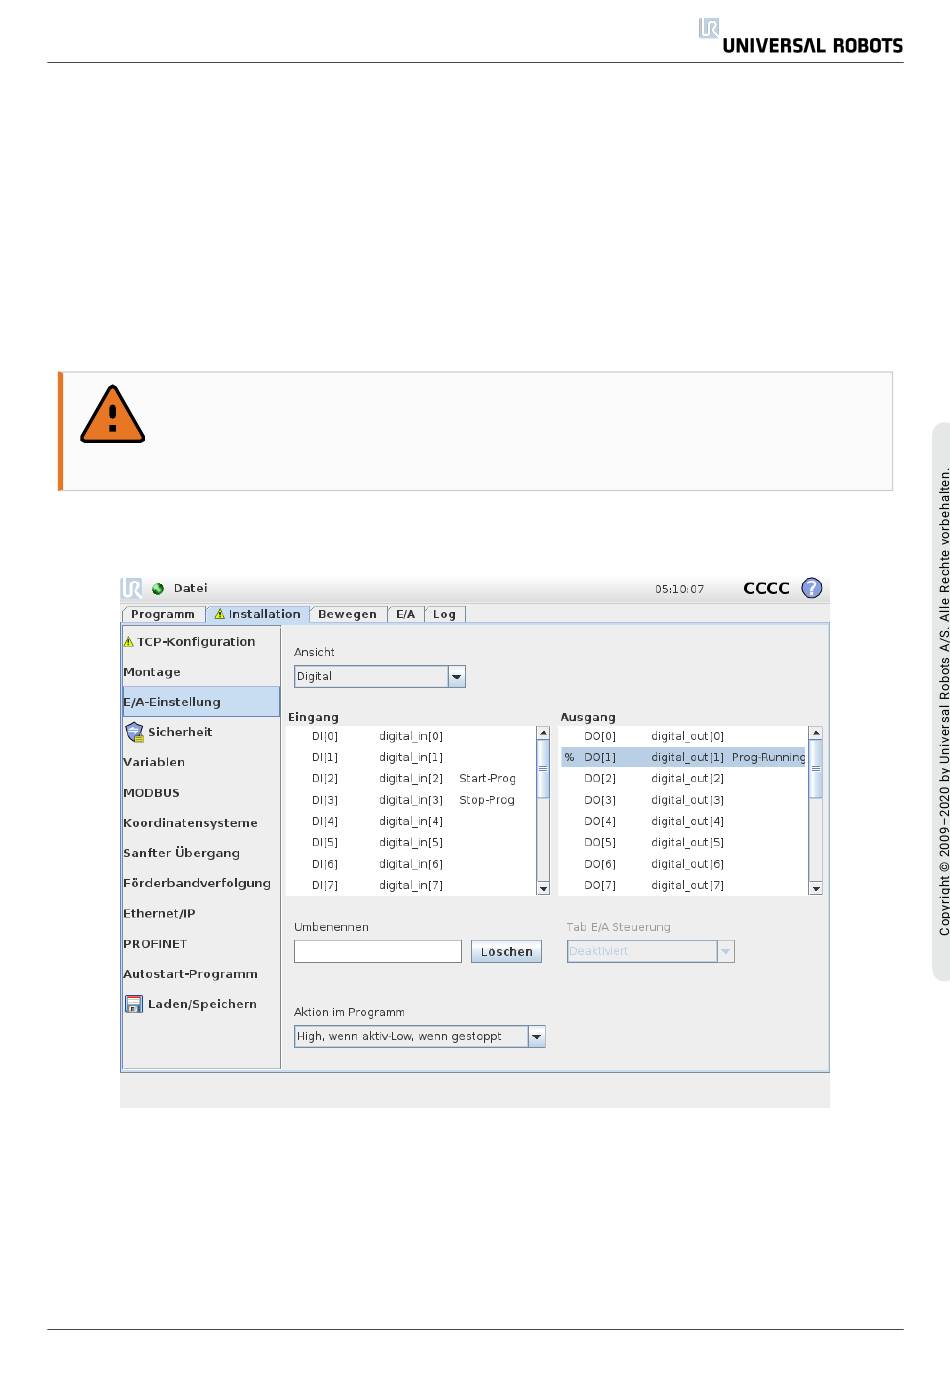Click the Ausgang list scroll down arrow

(x=816, y=888)
